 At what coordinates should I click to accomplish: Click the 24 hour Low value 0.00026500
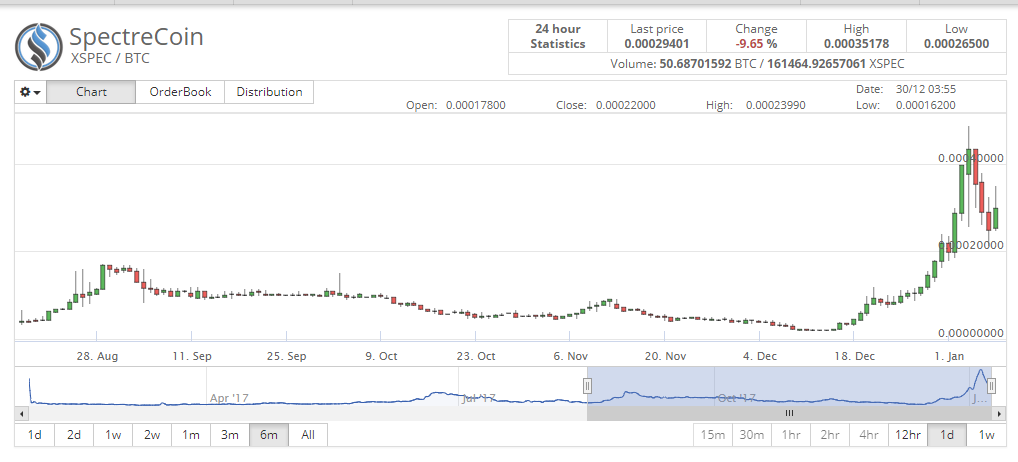(956, 44)
